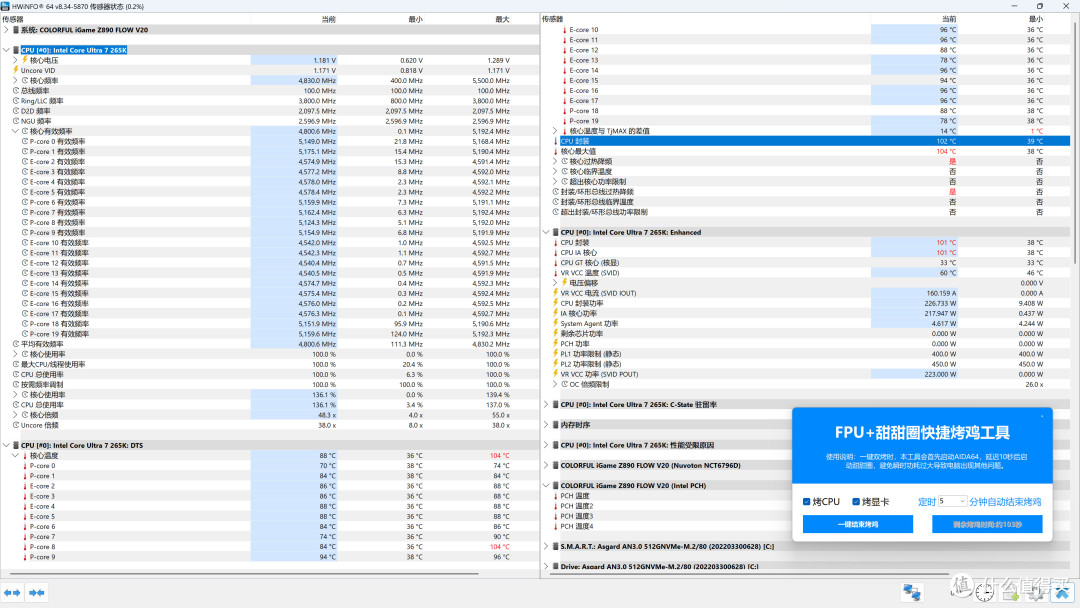
Task: Click the lightning icon beside CPU 封装功率
Action: click(555, 303)
